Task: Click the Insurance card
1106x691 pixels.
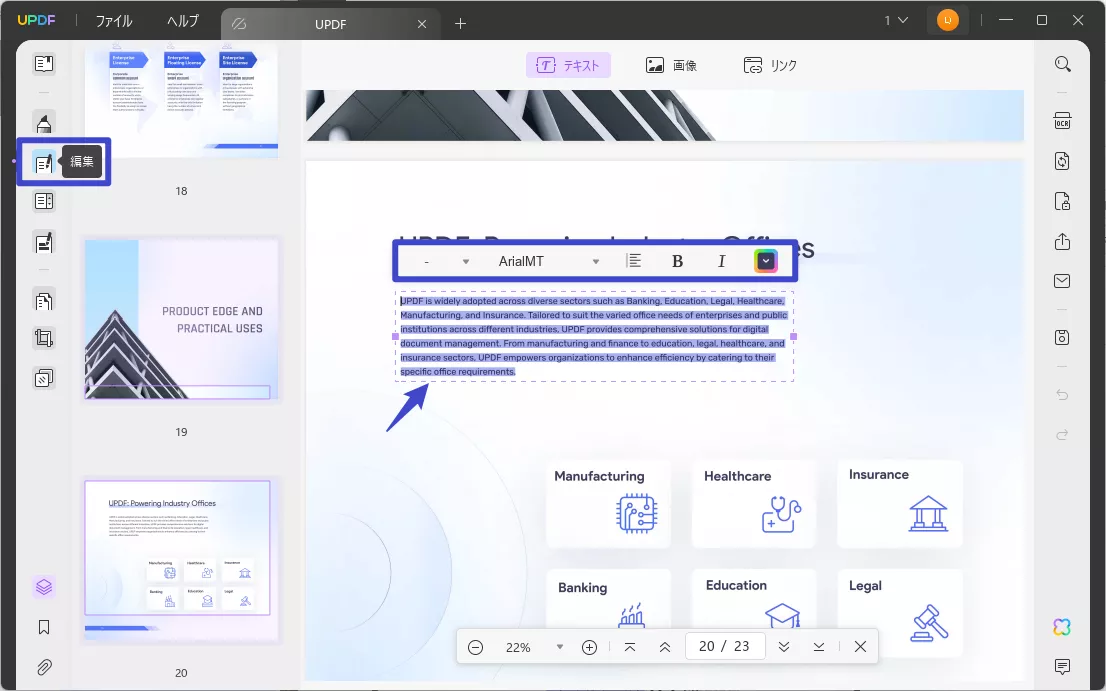Action: (899, 503)
